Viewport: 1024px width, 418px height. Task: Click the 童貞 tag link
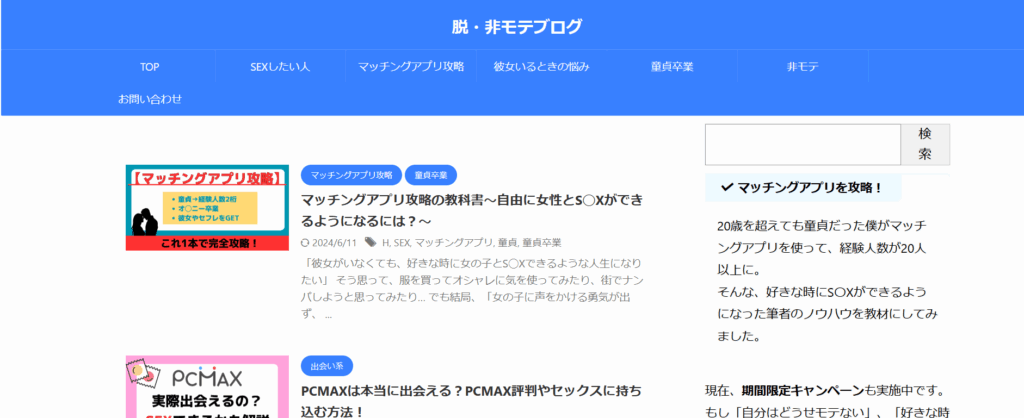click(507, 243)
